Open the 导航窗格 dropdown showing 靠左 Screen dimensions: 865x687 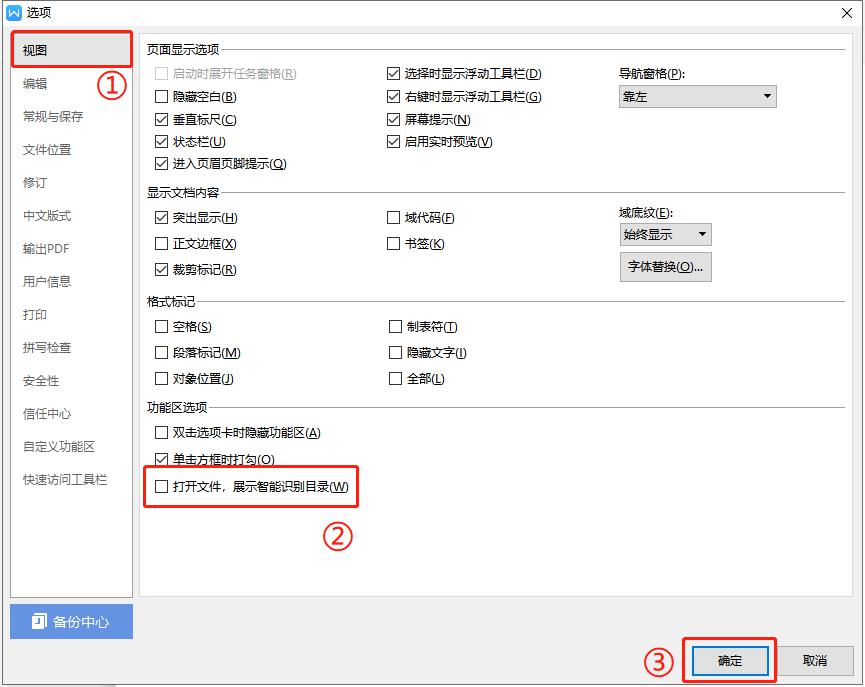[697, 97]
